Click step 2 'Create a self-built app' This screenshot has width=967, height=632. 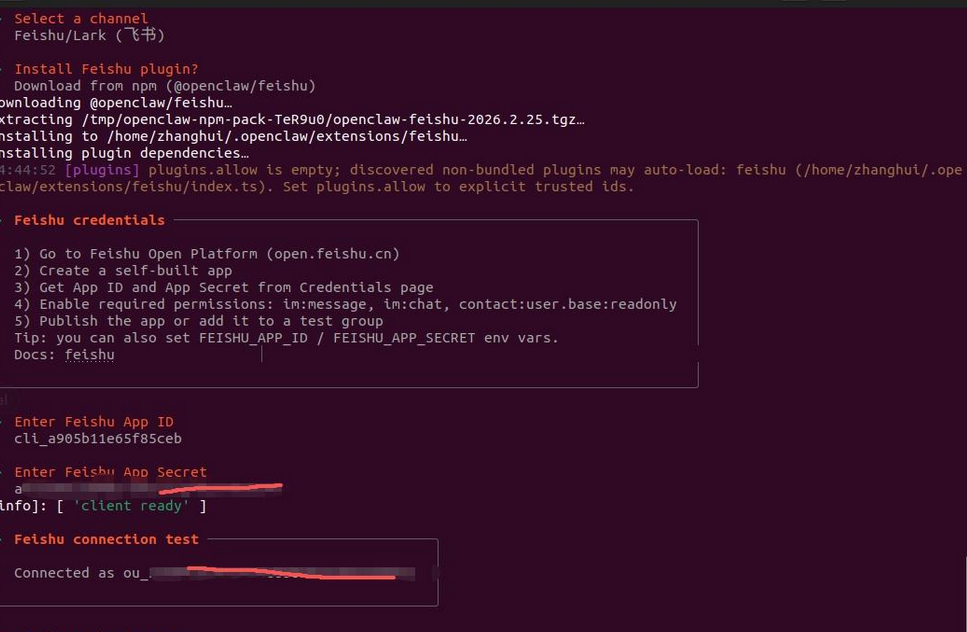tap(123, 270)
